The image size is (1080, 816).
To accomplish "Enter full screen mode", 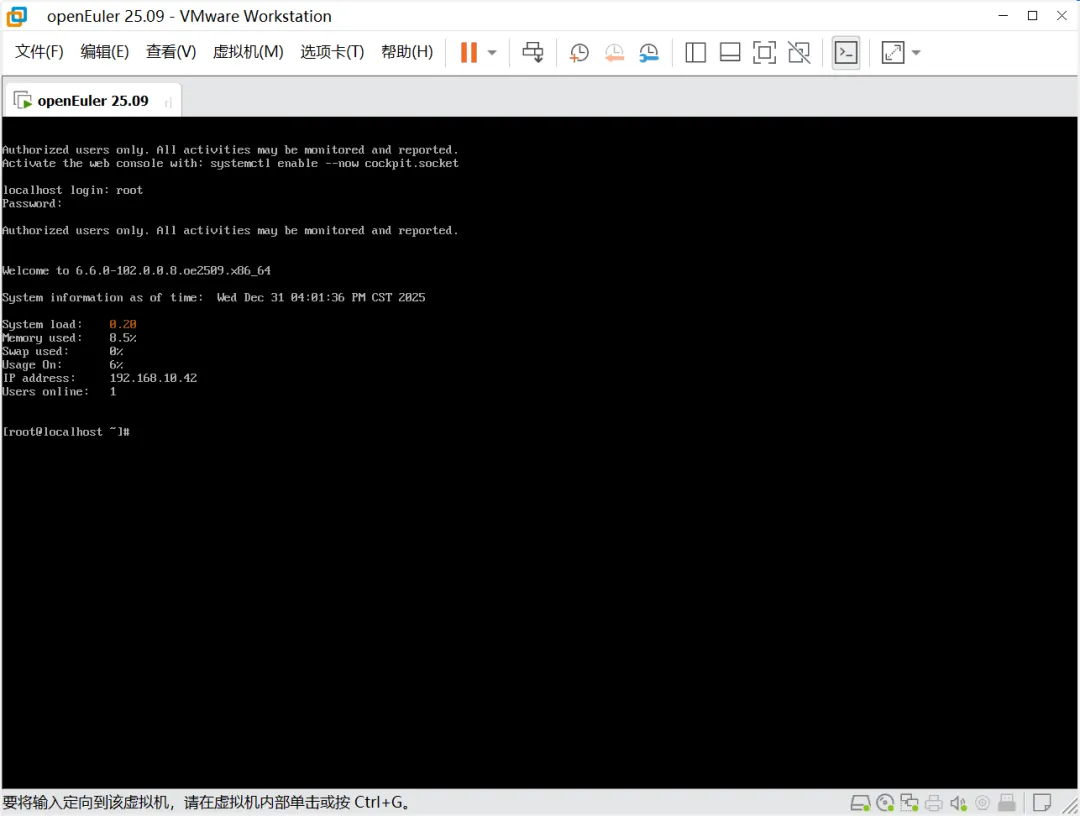I will click(765, 52).
